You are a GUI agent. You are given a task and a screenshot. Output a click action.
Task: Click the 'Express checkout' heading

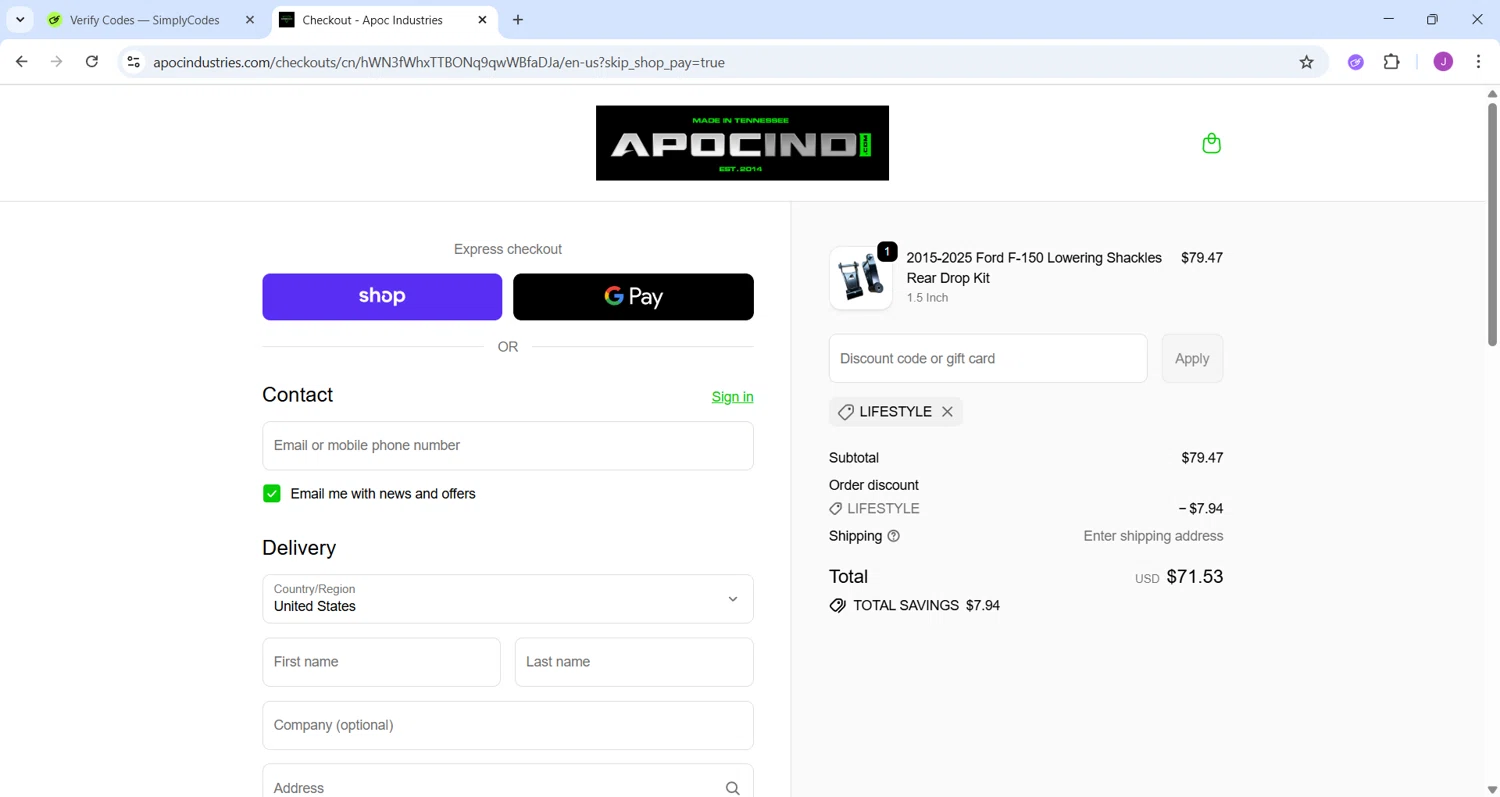(508, 249)
